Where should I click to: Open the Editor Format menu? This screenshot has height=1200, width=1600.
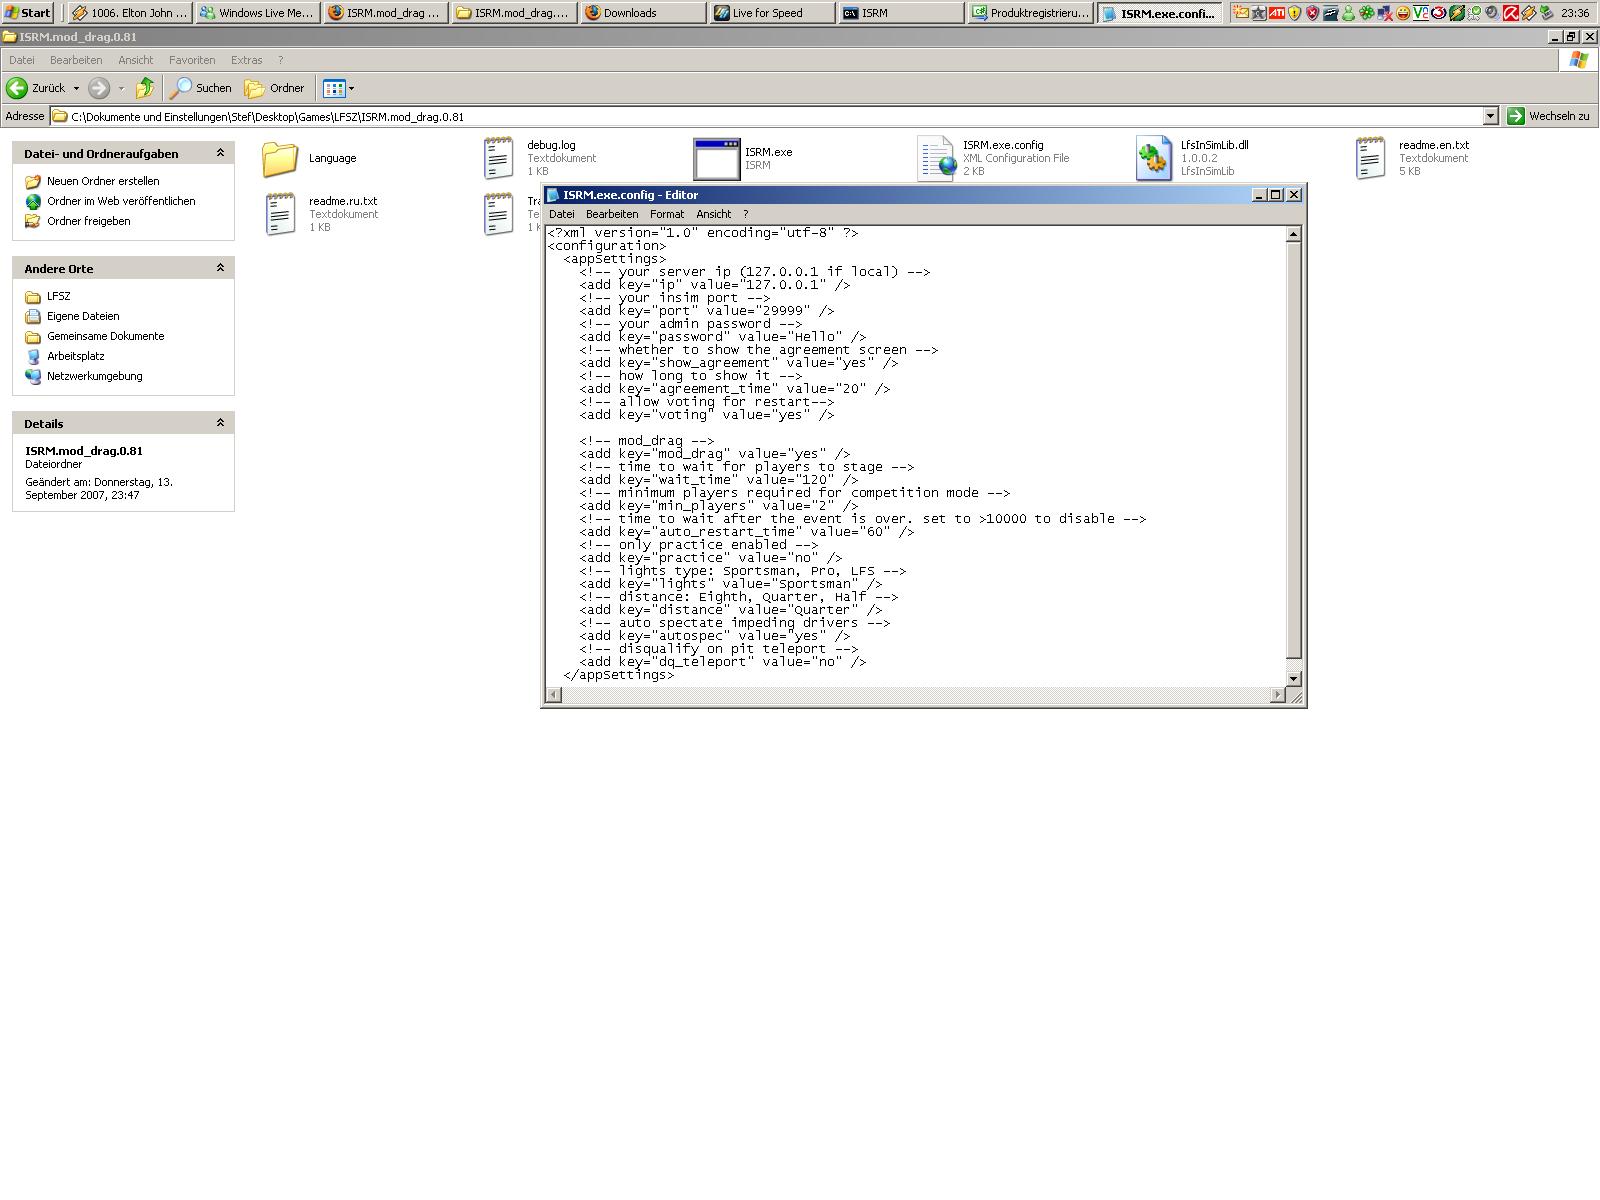pos(667,214)
